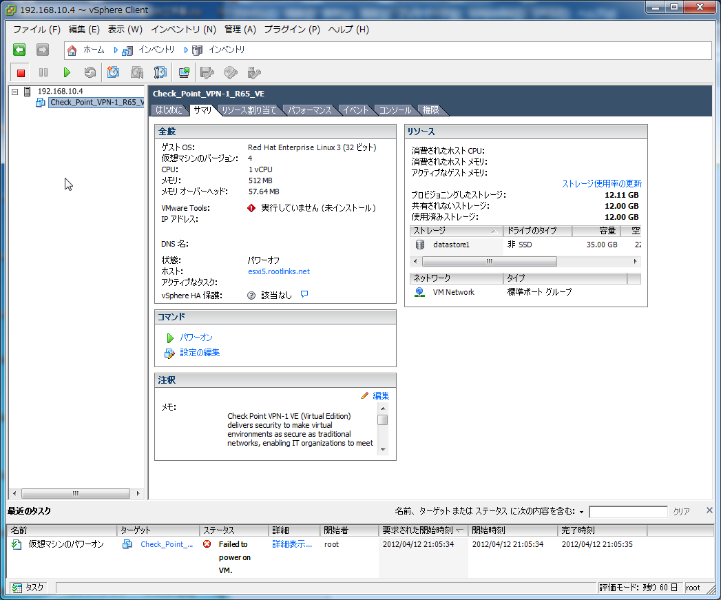This screenshot has width=721, height=600.
Task: Click the pencil edit icon in annotations
Action: point(365,396)
